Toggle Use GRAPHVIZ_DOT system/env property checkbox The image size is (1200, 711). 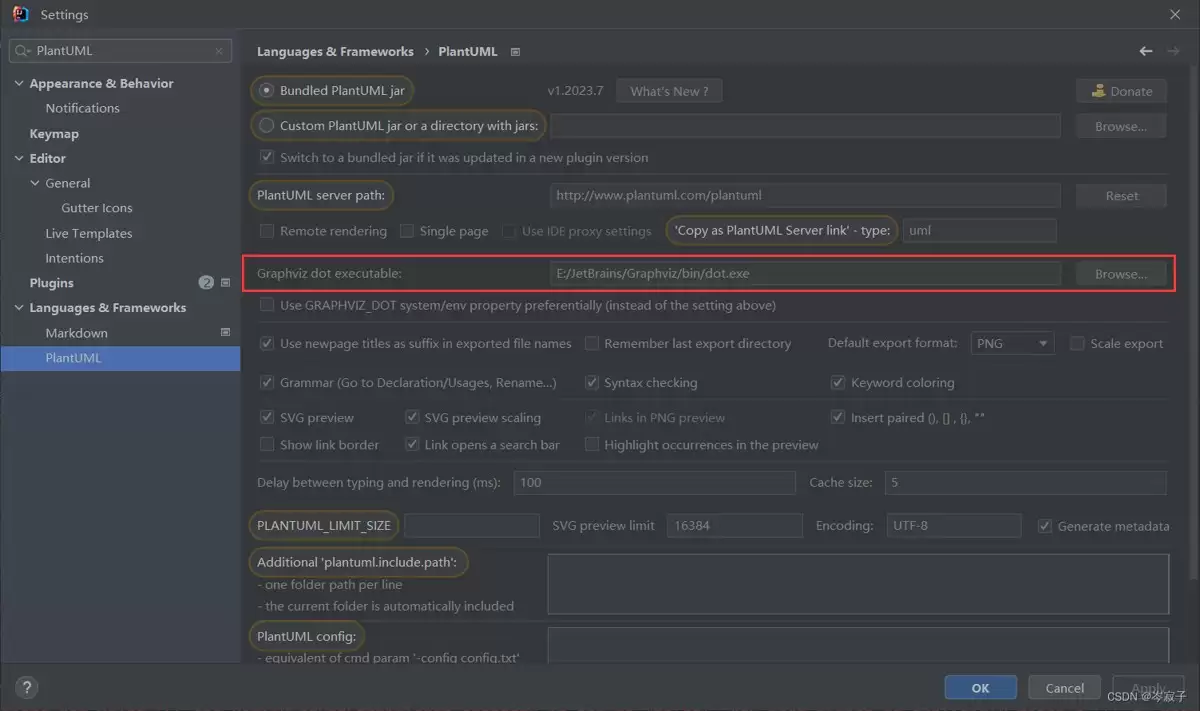[x=266, y=305]
